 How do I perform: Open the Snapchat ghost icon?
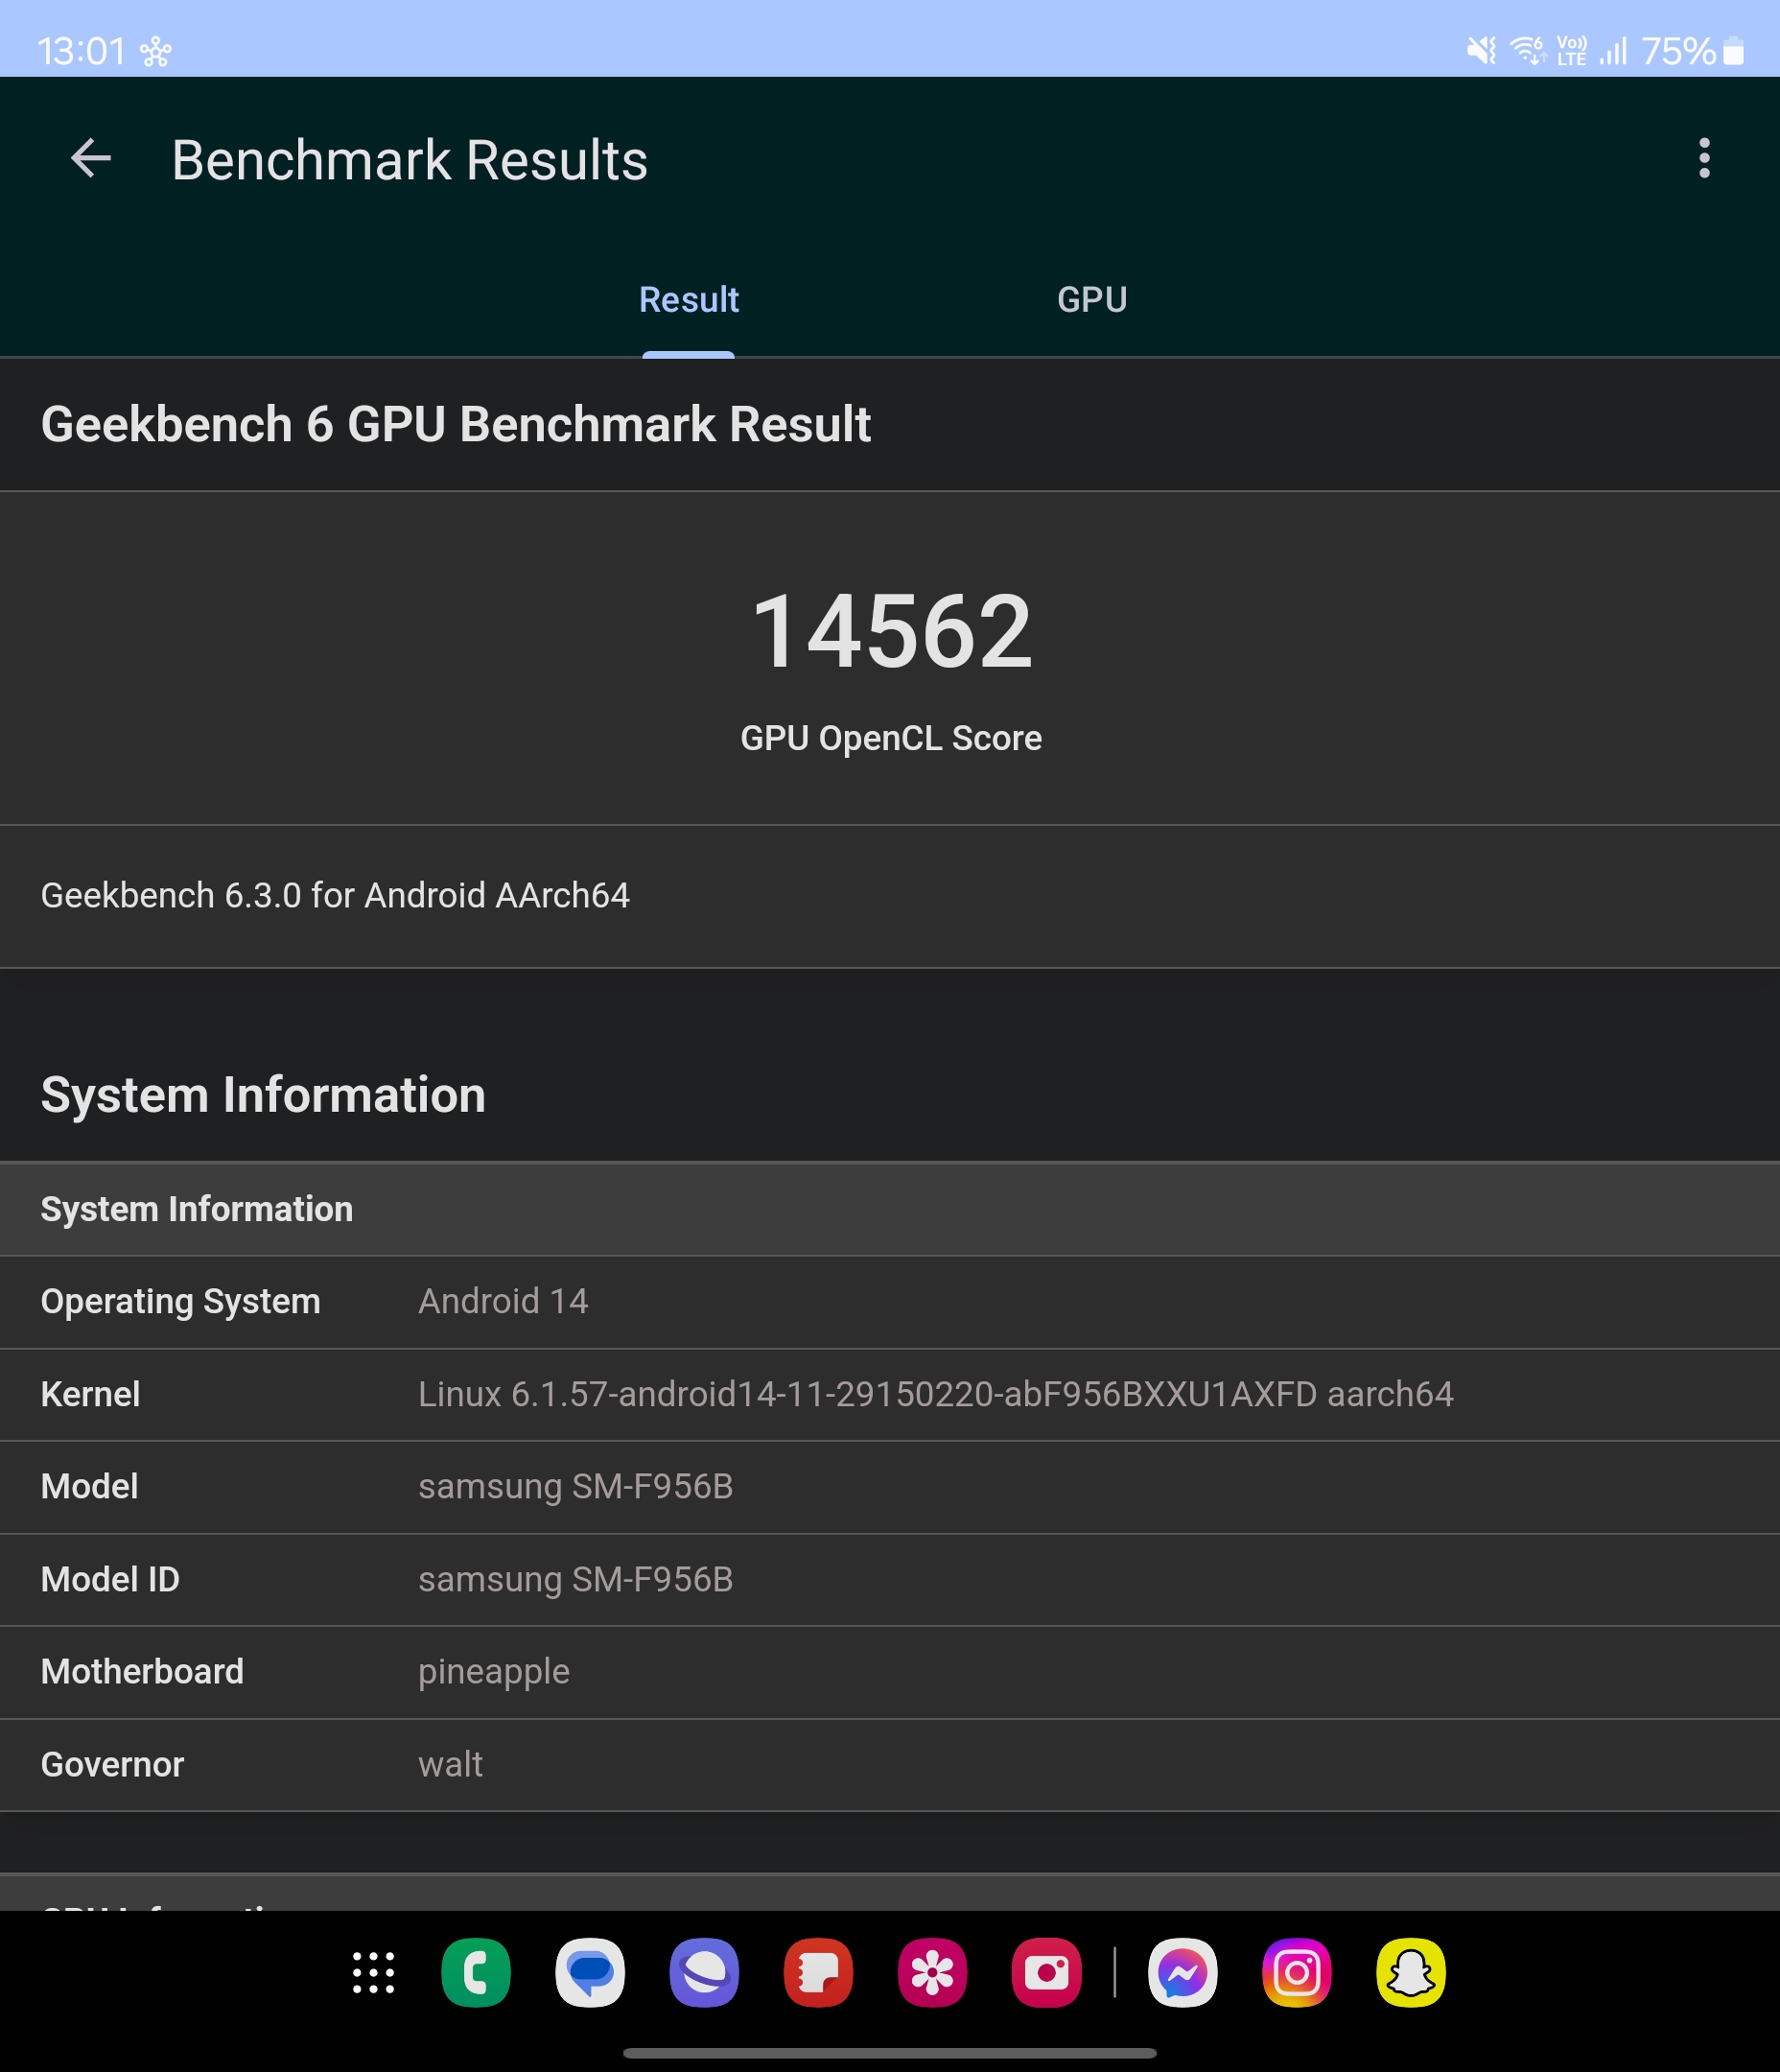click(1411, 1973)
